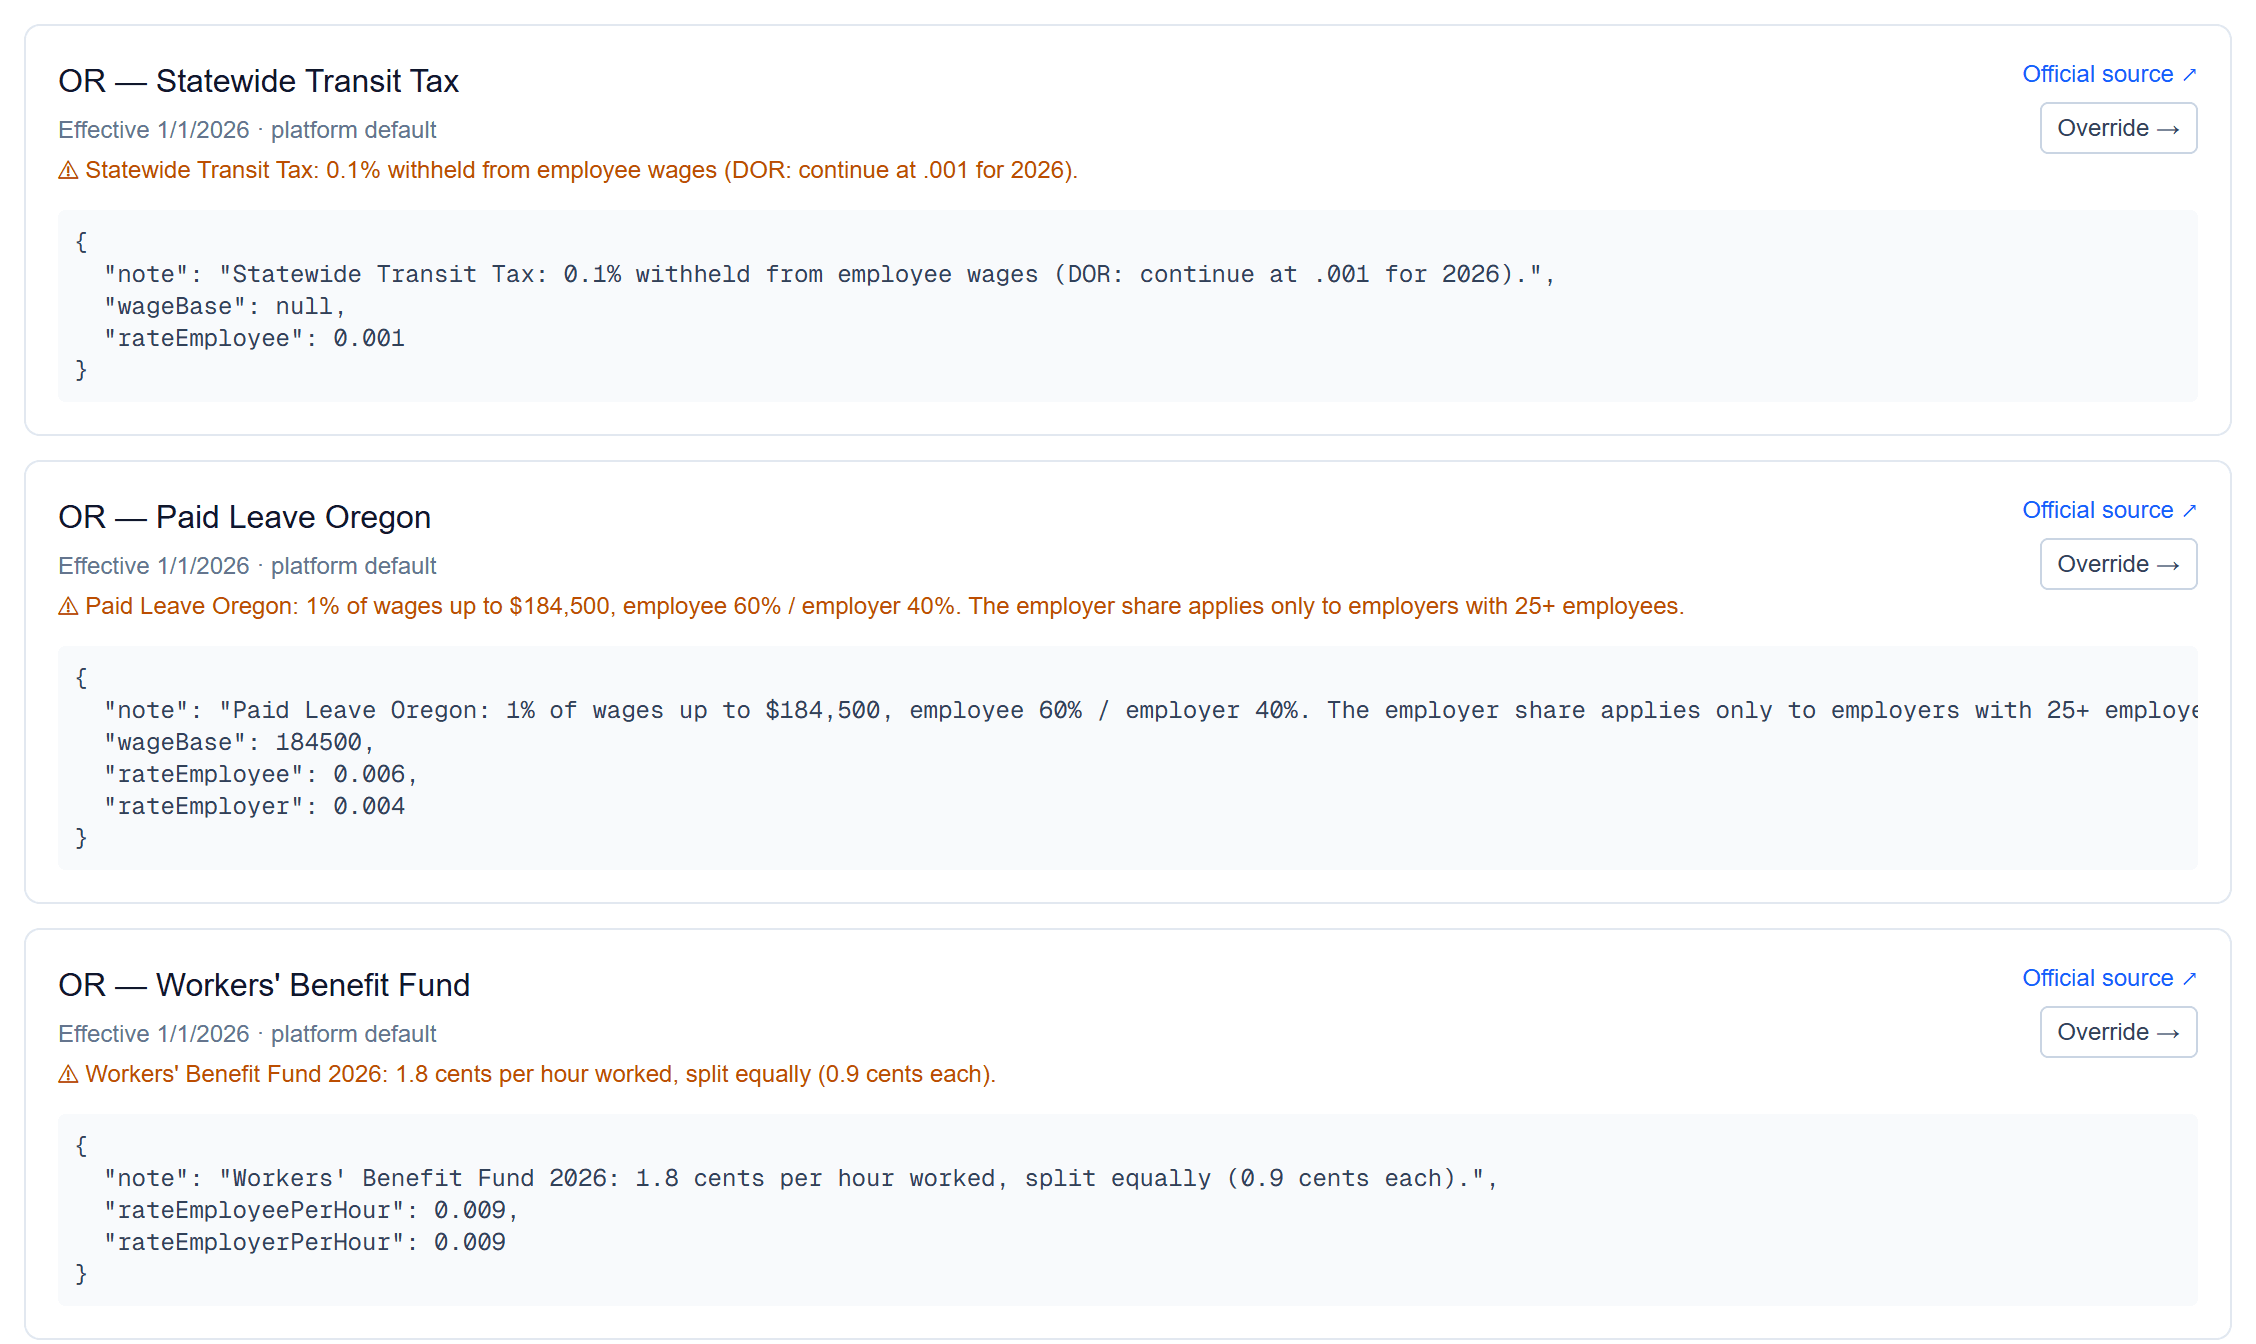Screen dimensions: 2256x1344
Task: Click the orange Paid Leave Oregon warning note
Action: pyautogui.click(x=871, y=606)
